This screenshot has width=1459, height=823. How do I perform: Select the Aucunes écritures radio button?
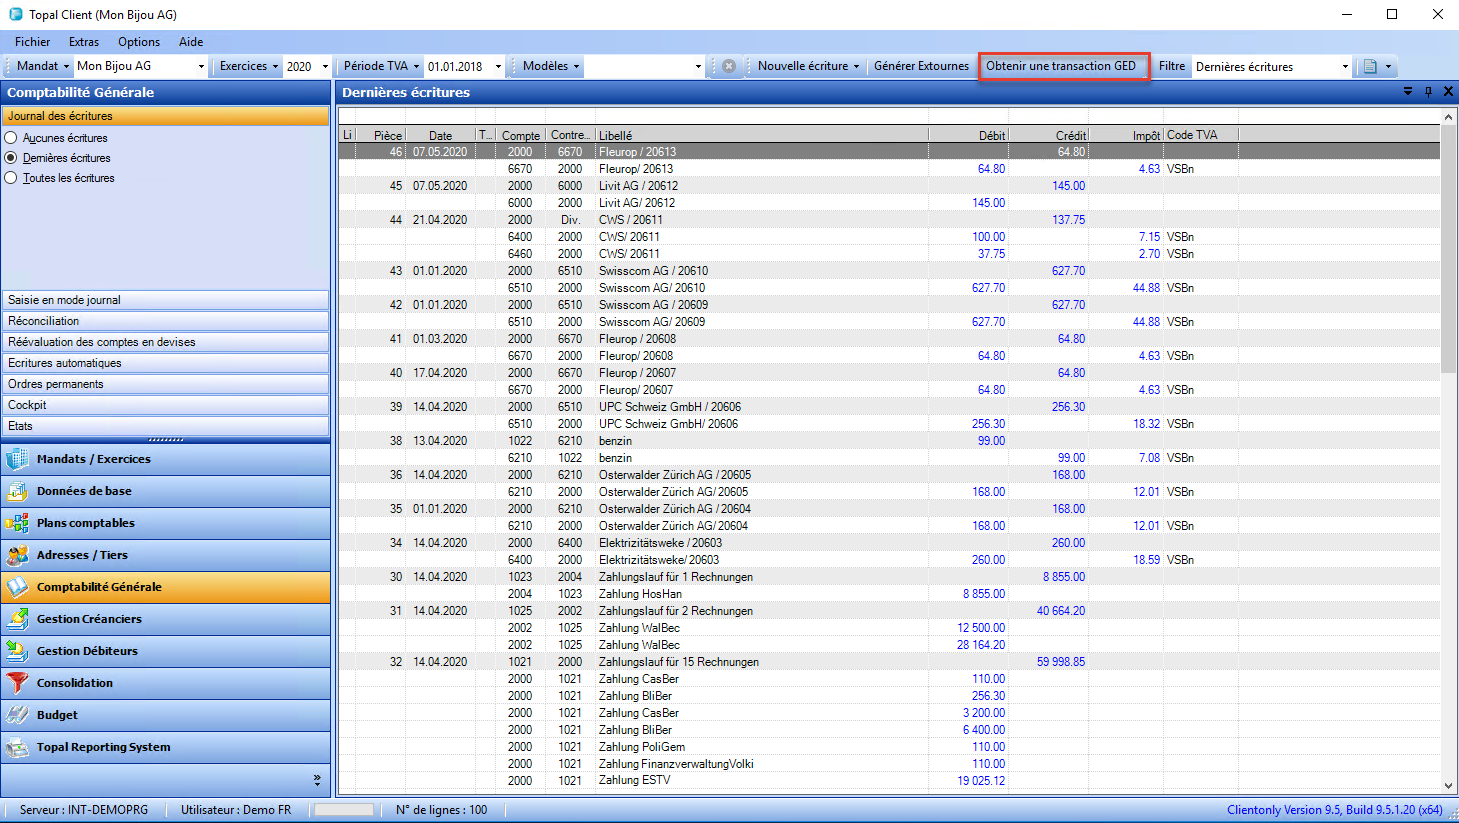click(x=11, y=138)
